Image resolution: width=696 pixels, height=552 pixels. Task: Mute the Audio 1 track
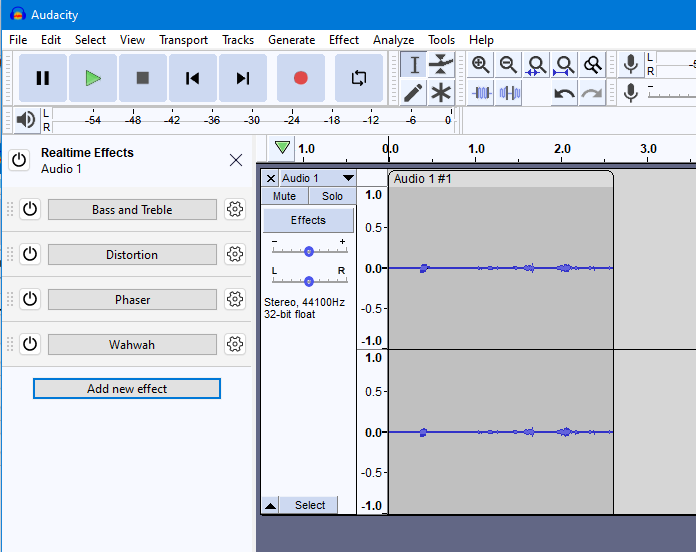tap(285, 196)
